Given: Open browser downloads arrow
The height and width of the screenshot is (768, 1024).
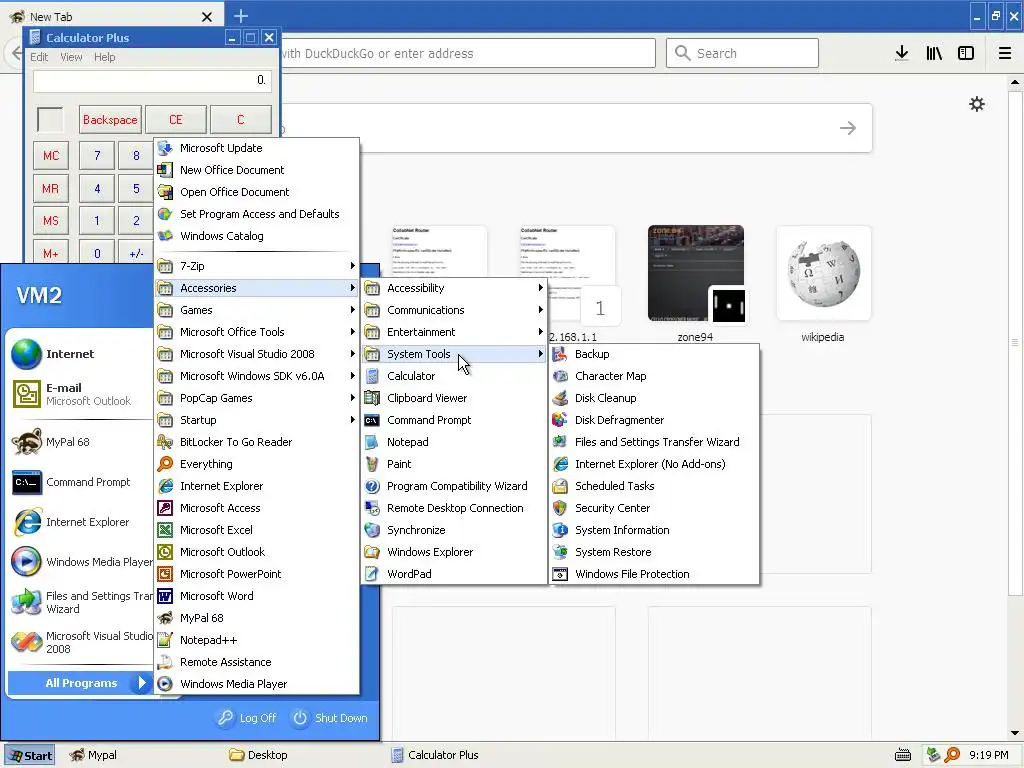Looking at the screenshot, I should tap(902, 53).
